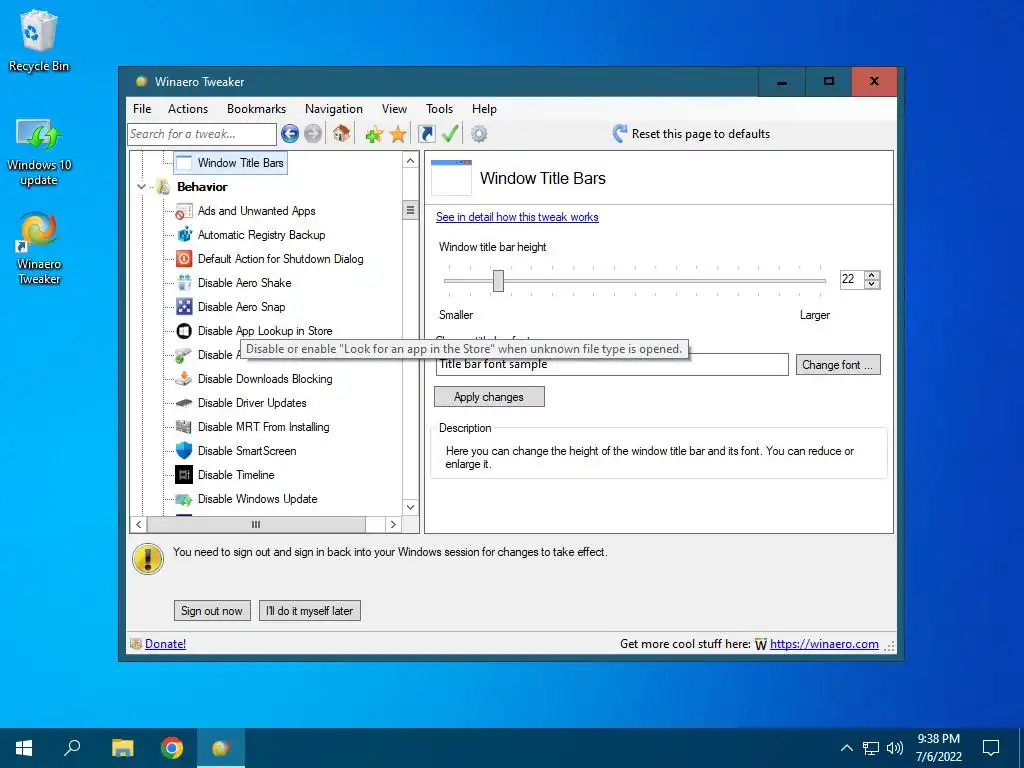1024x768 pixels.
Task: Click the Sign out now button
Action: coord(212,611)
